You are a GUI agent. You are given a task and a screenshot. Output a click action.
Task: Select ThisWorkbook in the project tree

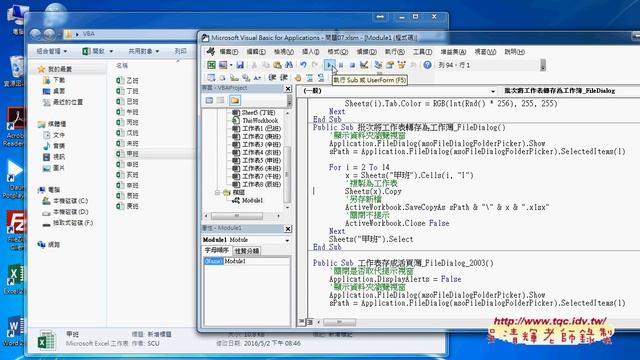(260, 120)
